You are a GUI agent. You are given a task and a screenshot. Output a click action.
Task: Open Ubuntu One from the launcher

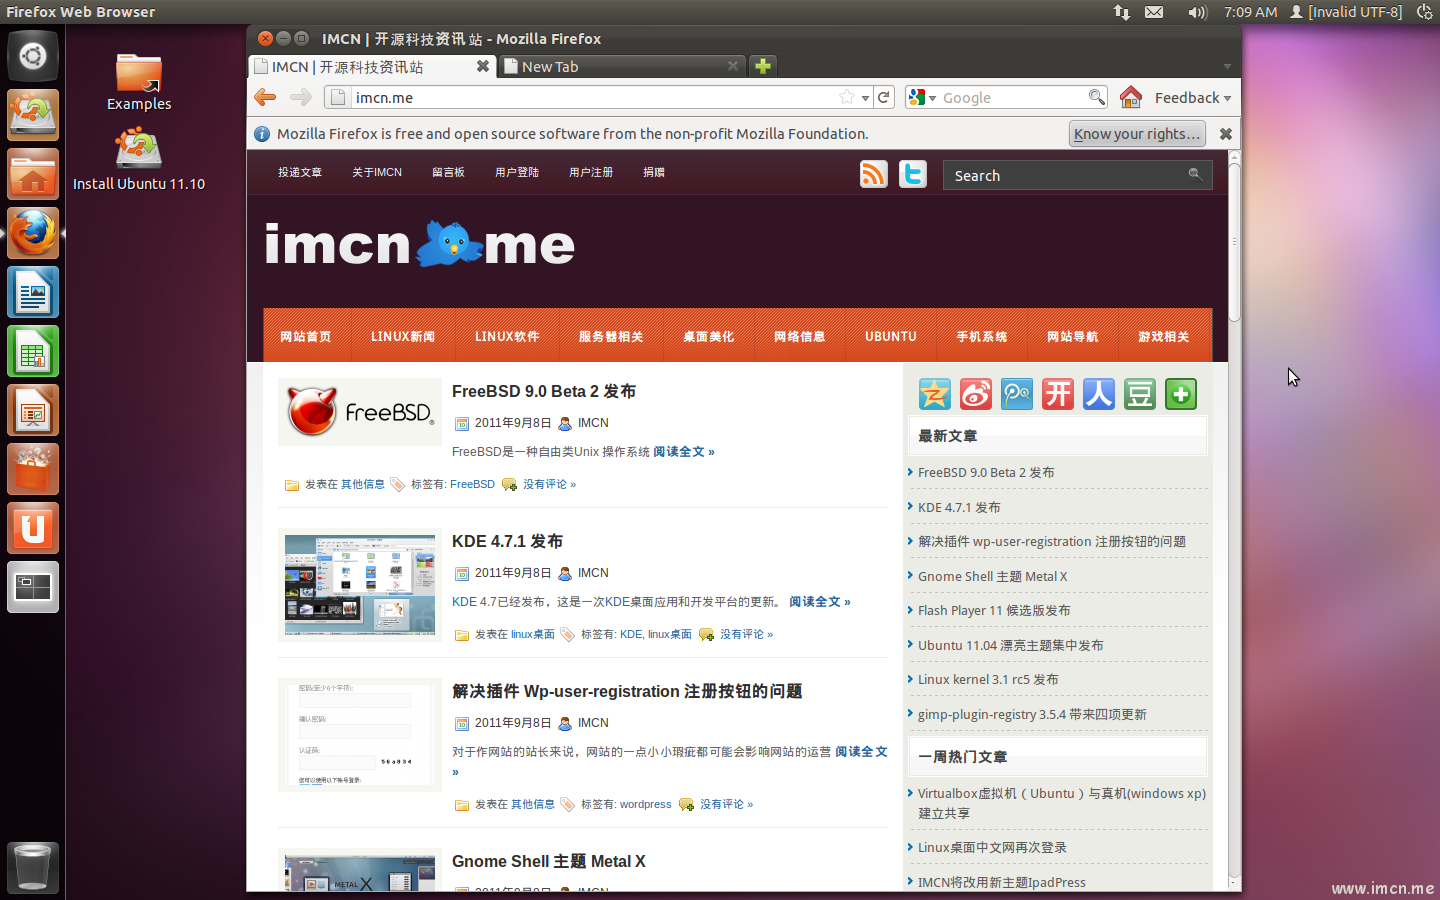point(33,528)
